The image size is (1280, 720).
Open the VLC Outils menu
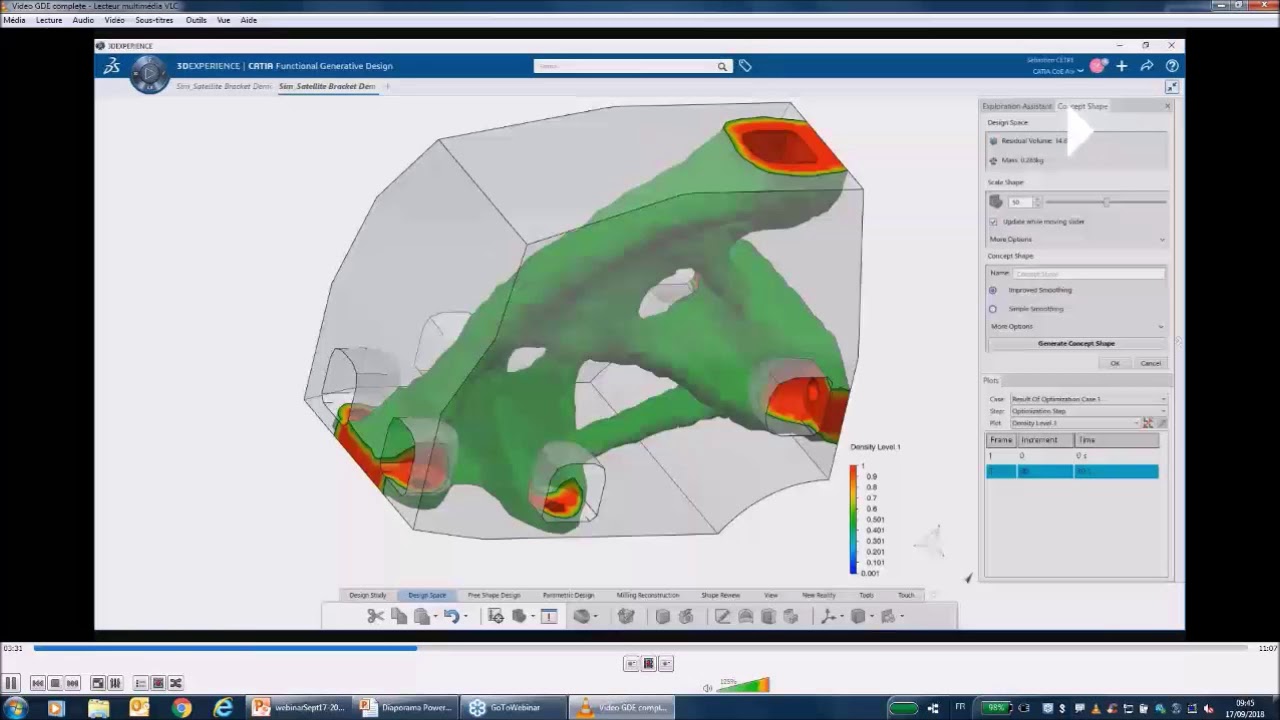point(196,20)
